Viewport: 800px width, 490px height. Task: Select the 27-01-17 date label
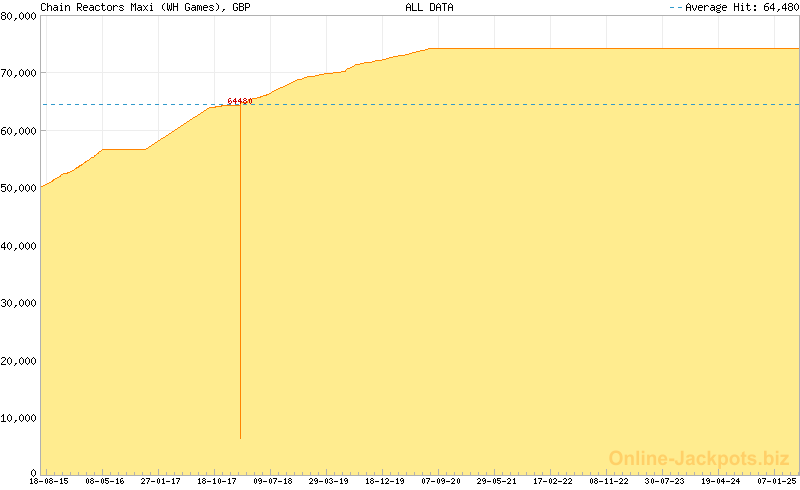point(161,481)
